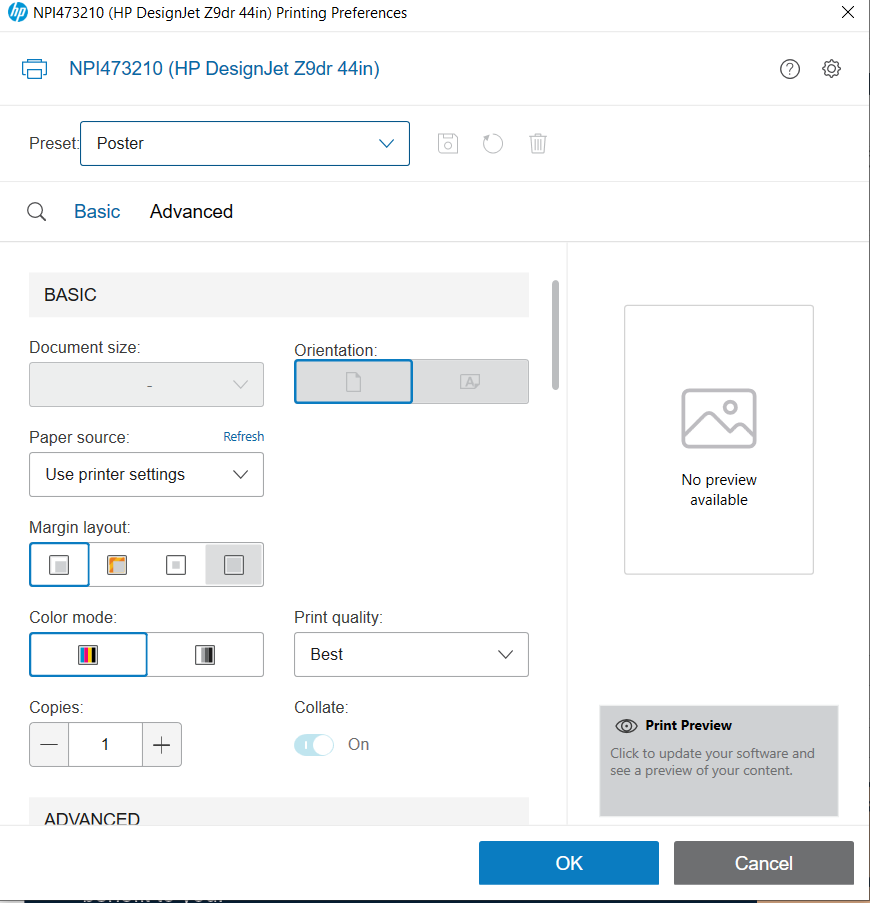The height and width of the screenshot is (903, 870).
Task: Increase Copies using the plus stepper
Action: [x=162, y=744]
